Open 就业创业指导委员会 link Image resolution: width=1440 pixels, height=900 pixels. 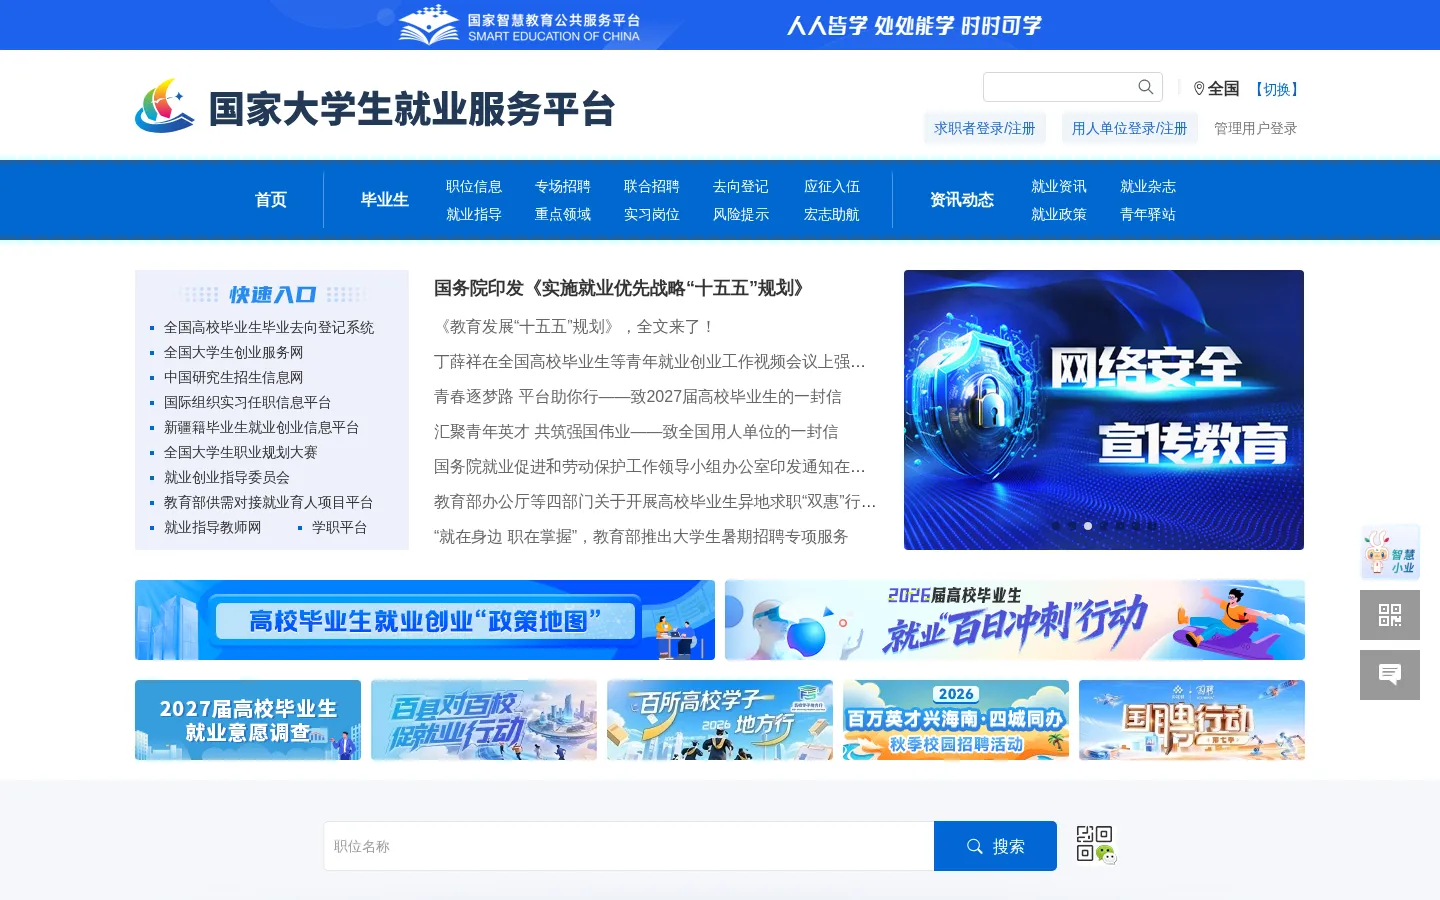coord(227,477)
